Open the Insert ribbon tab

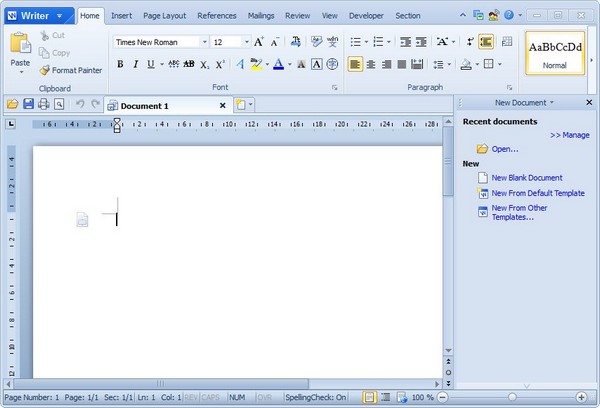point(121,16)
